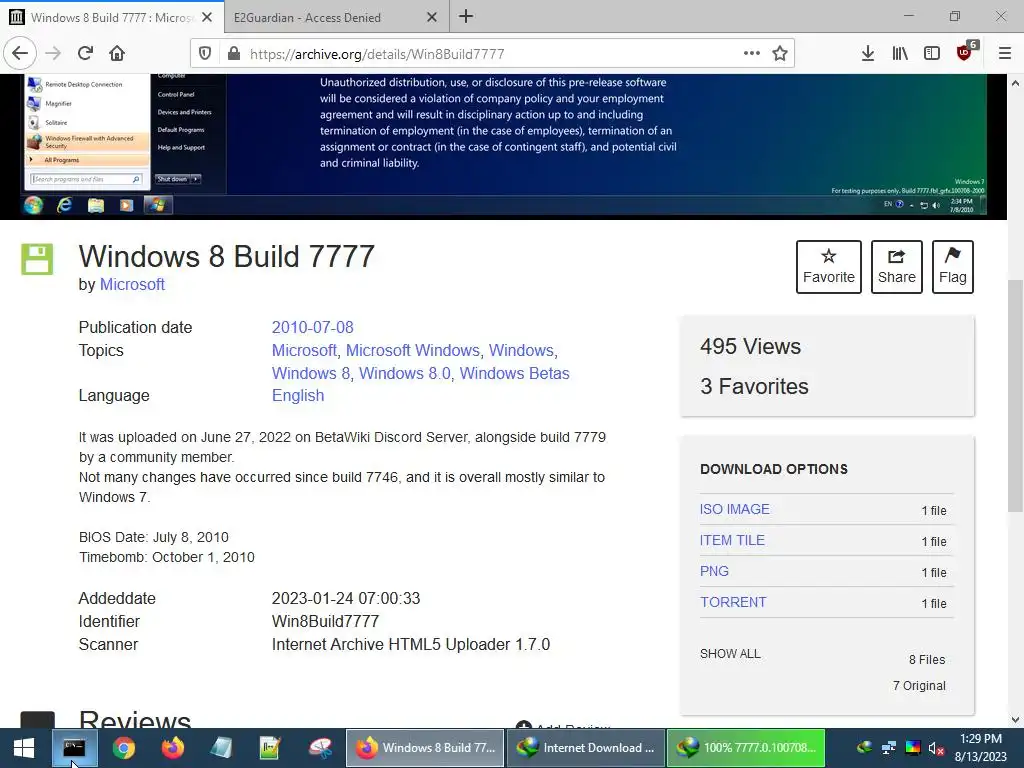Click the software floppy disk item icon
This screenshot has height=768, width=1024.
pos(37,259)
